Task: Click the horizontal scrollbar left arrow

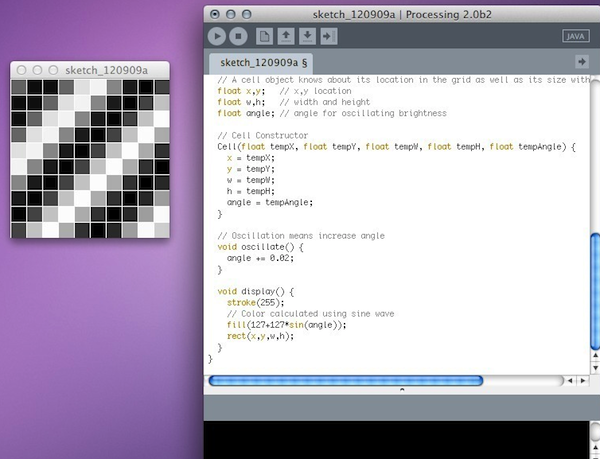Action: click(570, 381)
